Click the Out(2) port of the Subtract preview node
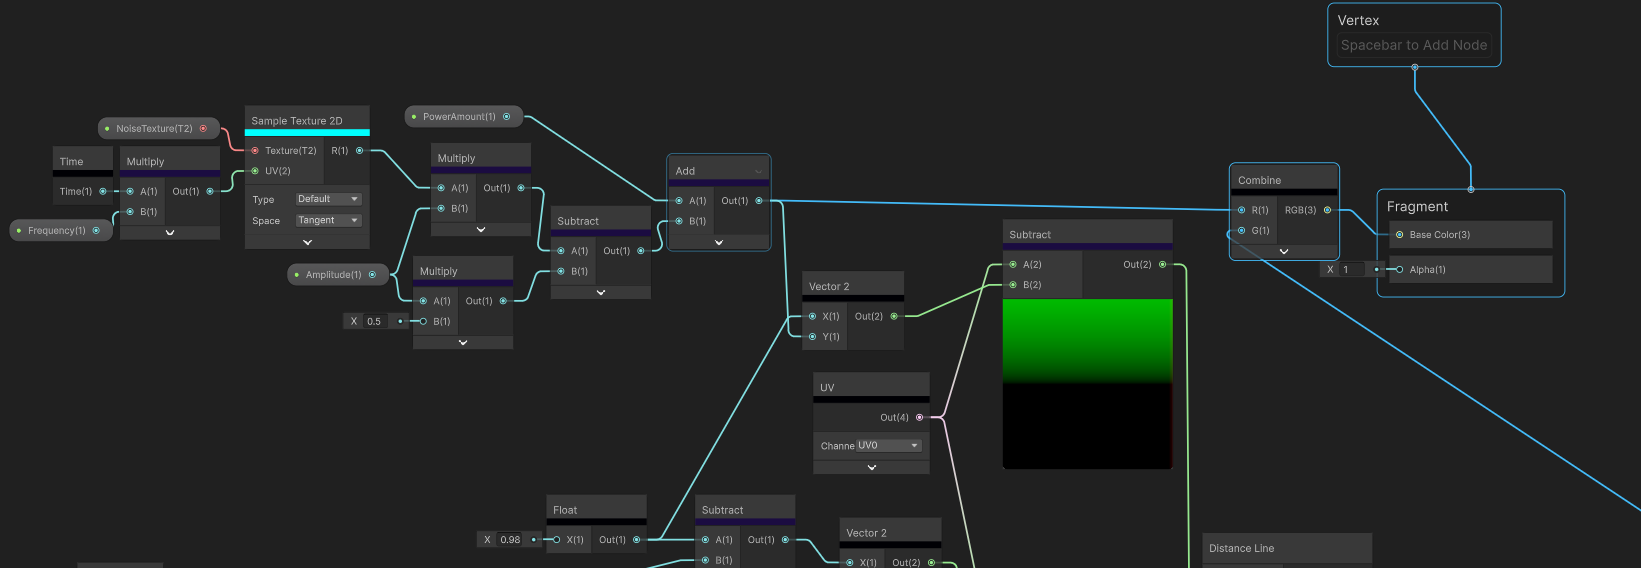The width and height of the screenshot is (1641, 568). (1162, 265)
